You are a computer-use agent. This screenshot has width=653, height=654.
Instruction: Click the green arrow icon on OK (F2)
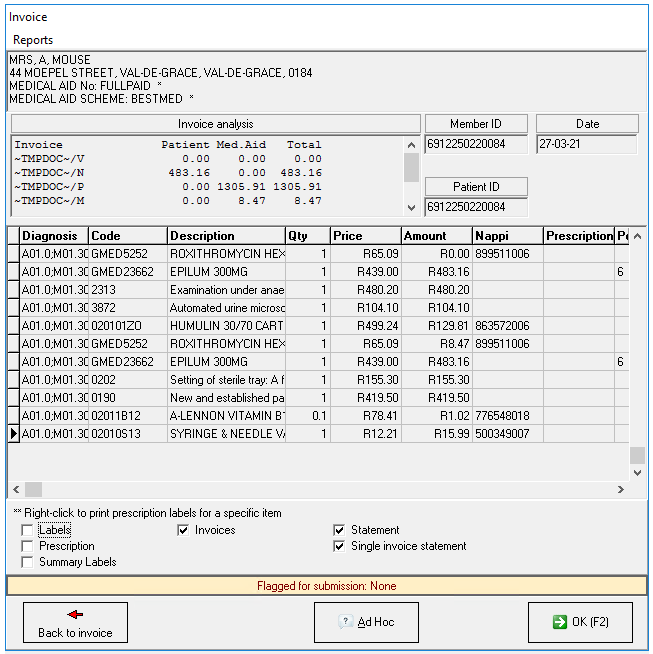click(560, 622)
